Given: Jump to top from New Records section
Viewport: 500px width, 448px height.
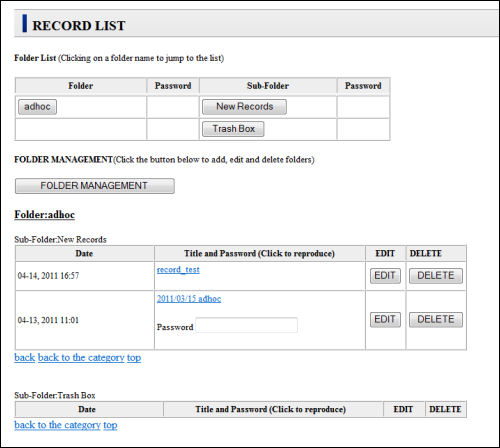Looking at the screenshot, I should (134, 358).
